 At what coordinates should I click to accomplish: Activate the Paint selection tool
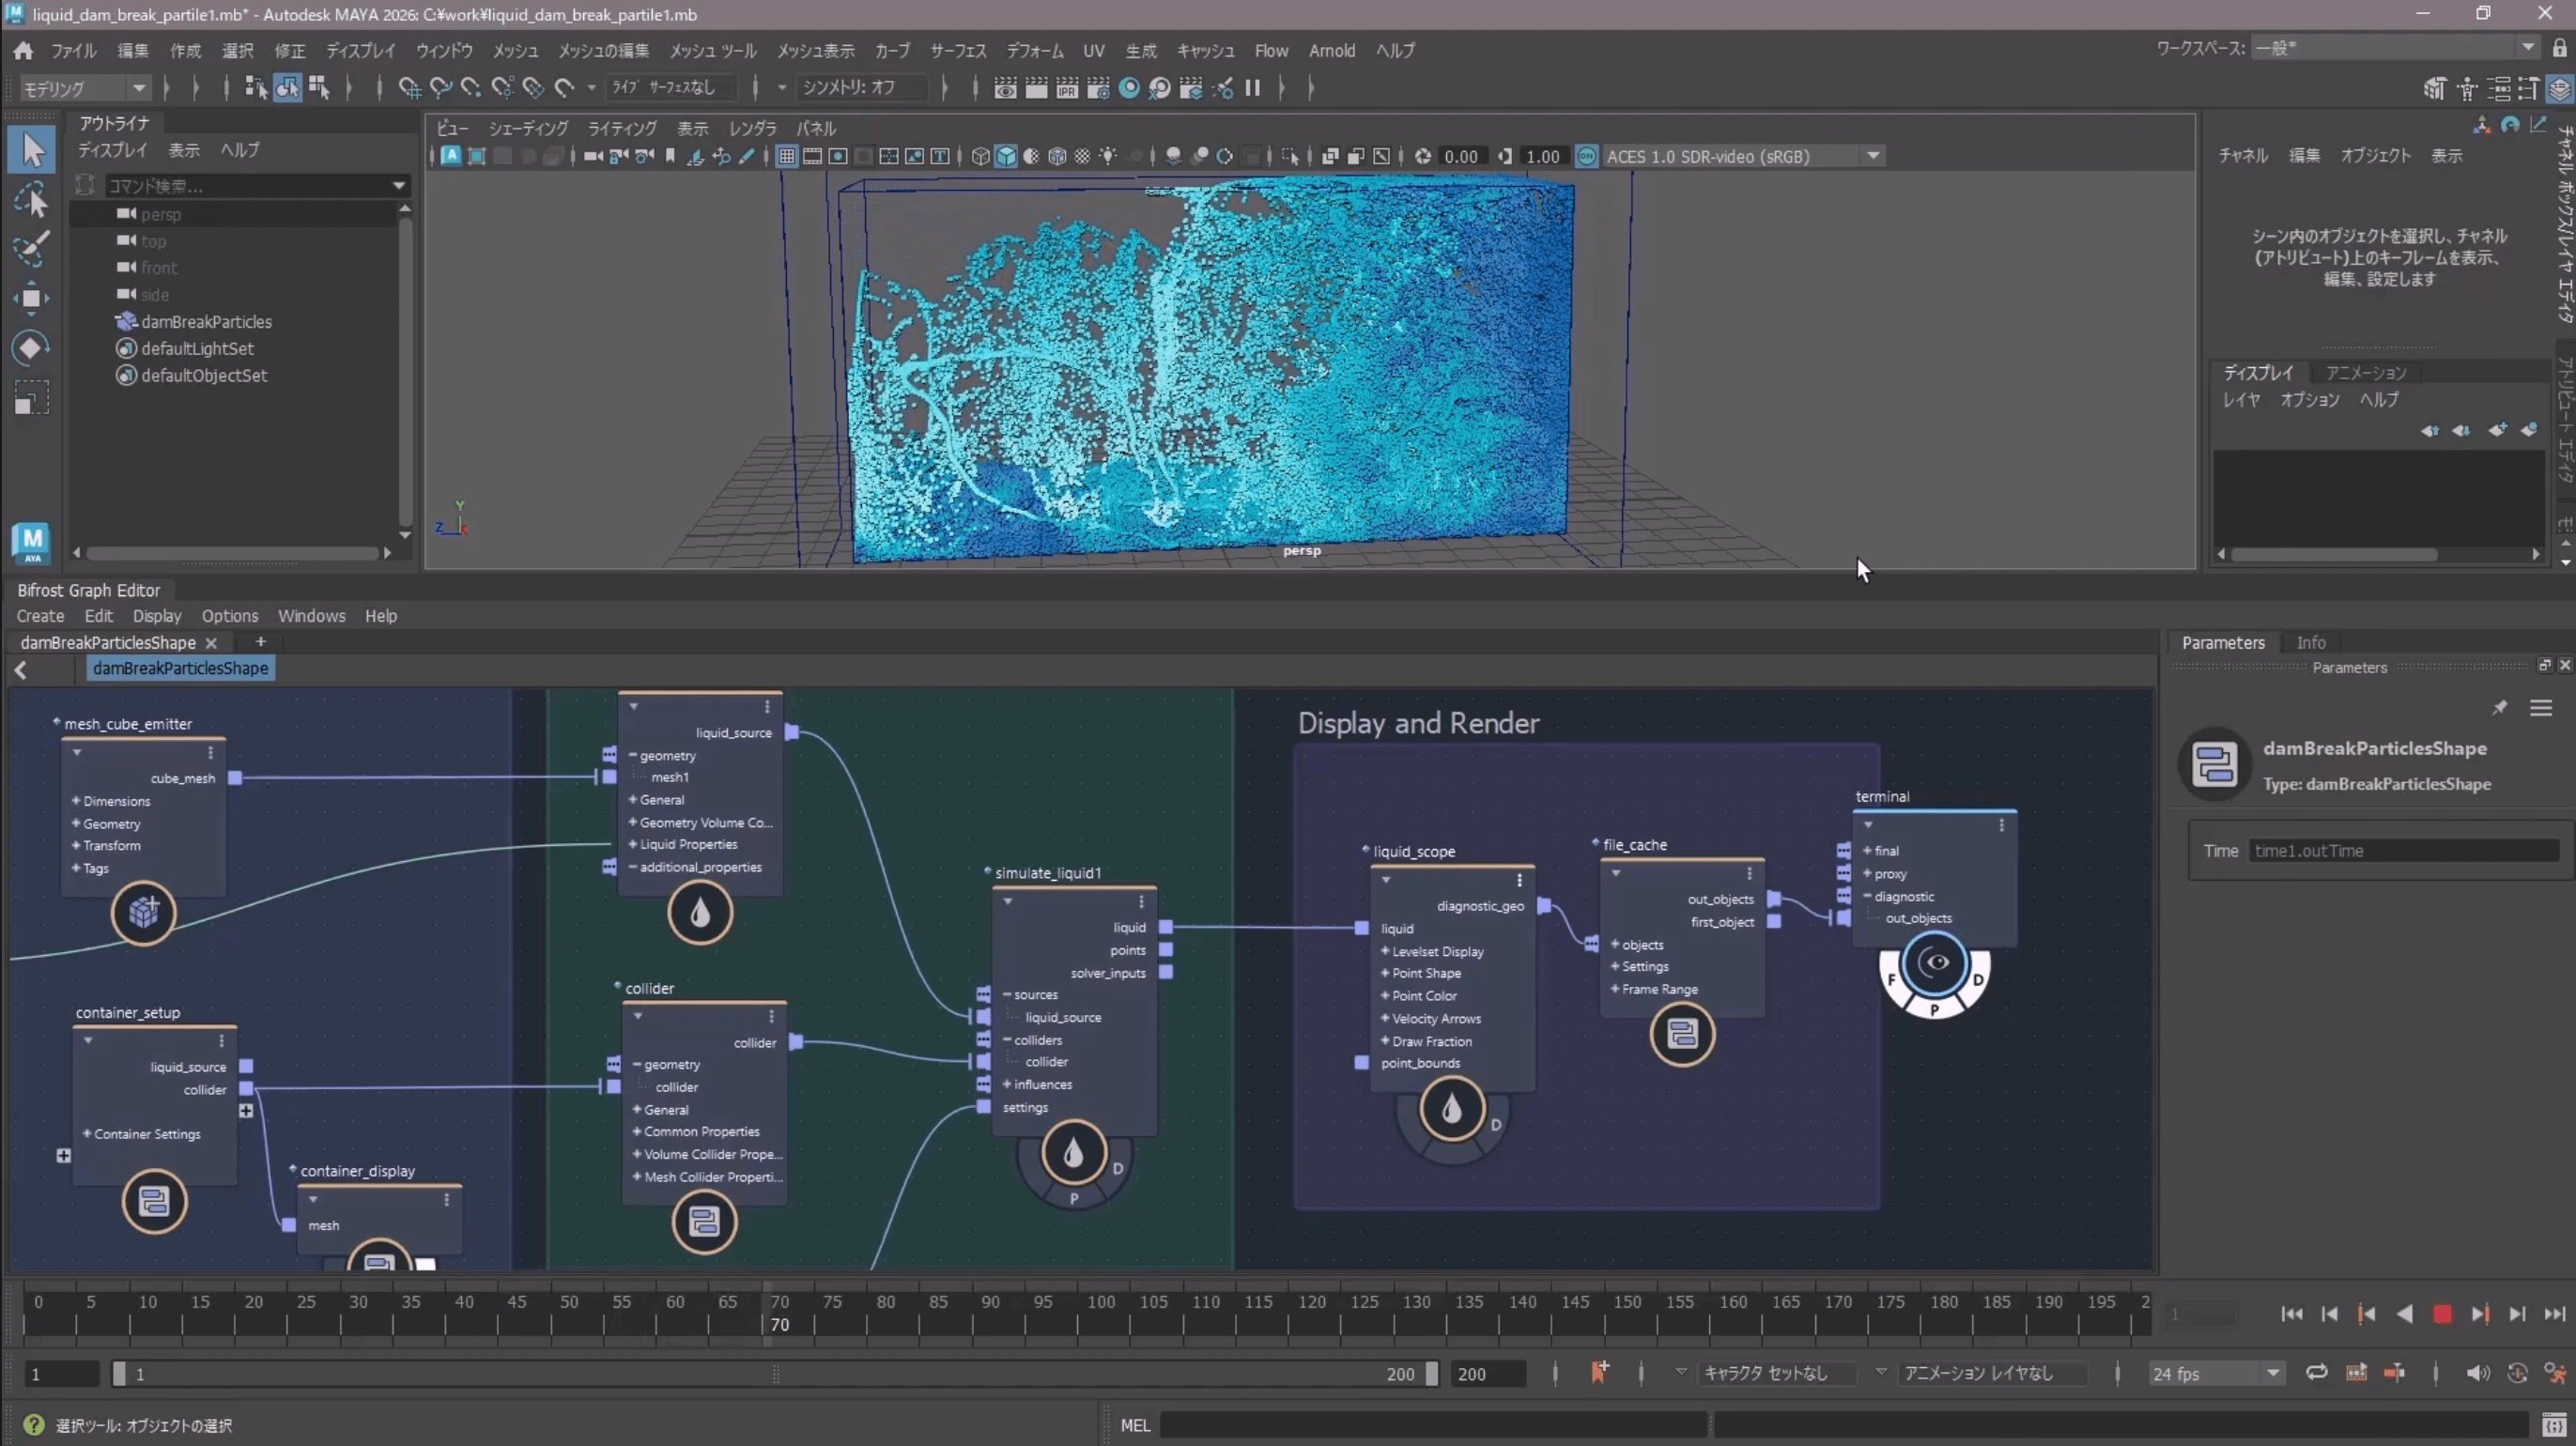click(x=32, y=248)
